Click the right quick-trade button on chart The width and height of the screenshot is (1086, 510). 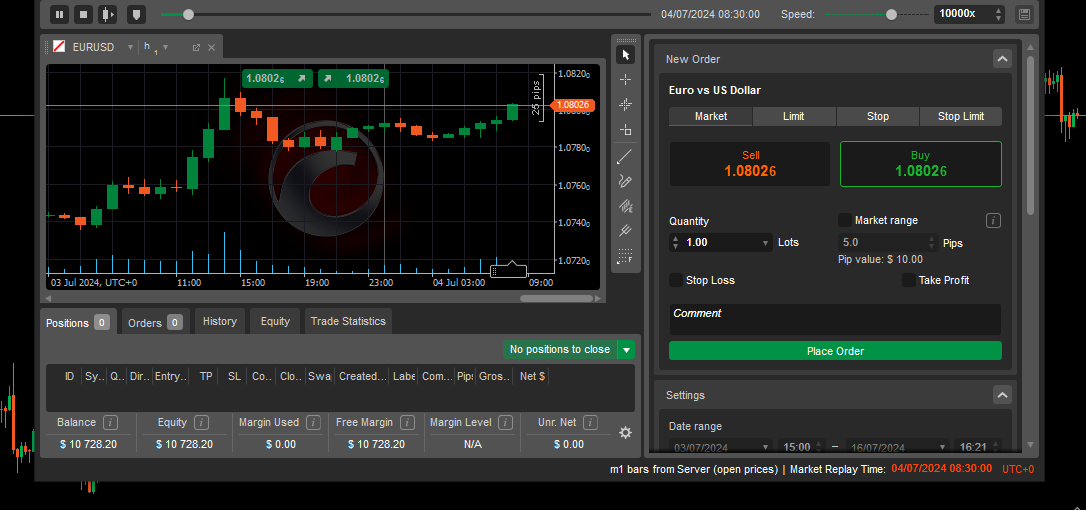[x=353, y=78]
